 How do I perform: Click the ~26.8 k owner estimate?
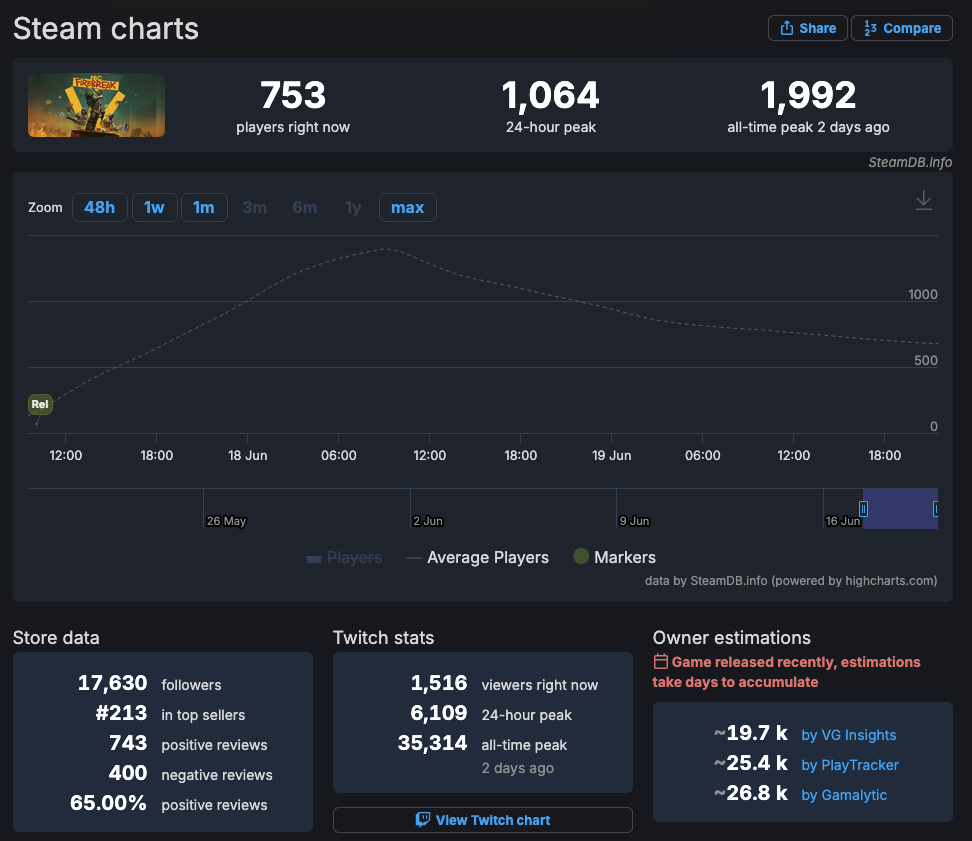click(751, 793)
